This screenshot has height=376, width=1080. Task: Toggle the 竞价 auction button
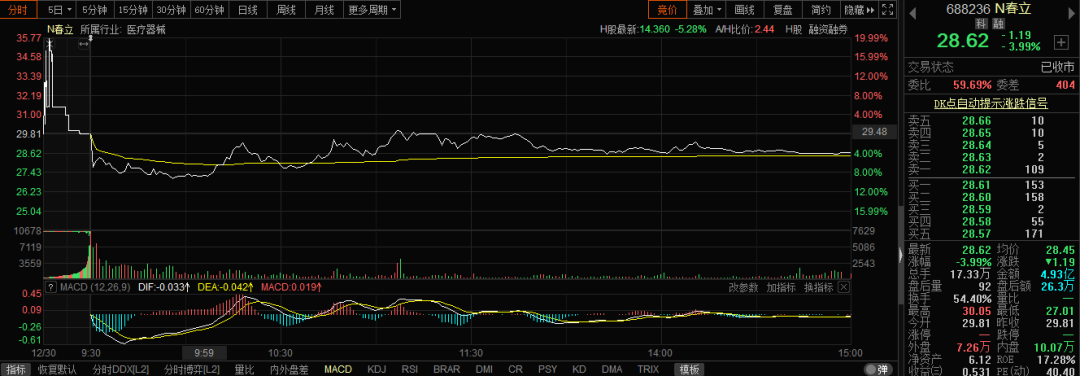667,10
